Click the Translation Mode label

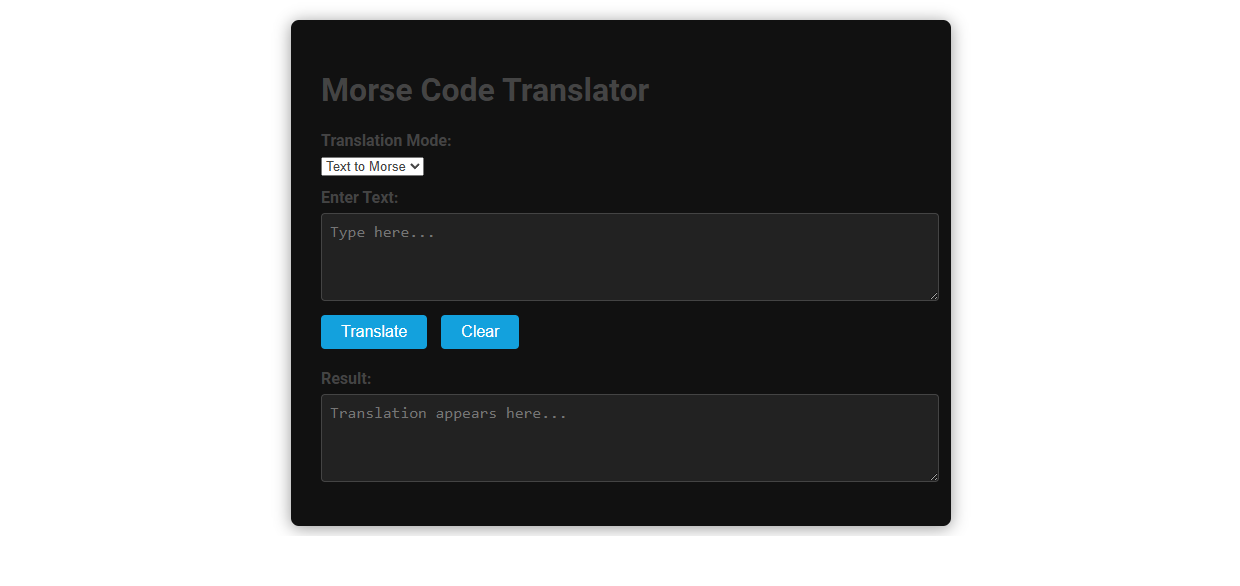[x=386, y=141]
